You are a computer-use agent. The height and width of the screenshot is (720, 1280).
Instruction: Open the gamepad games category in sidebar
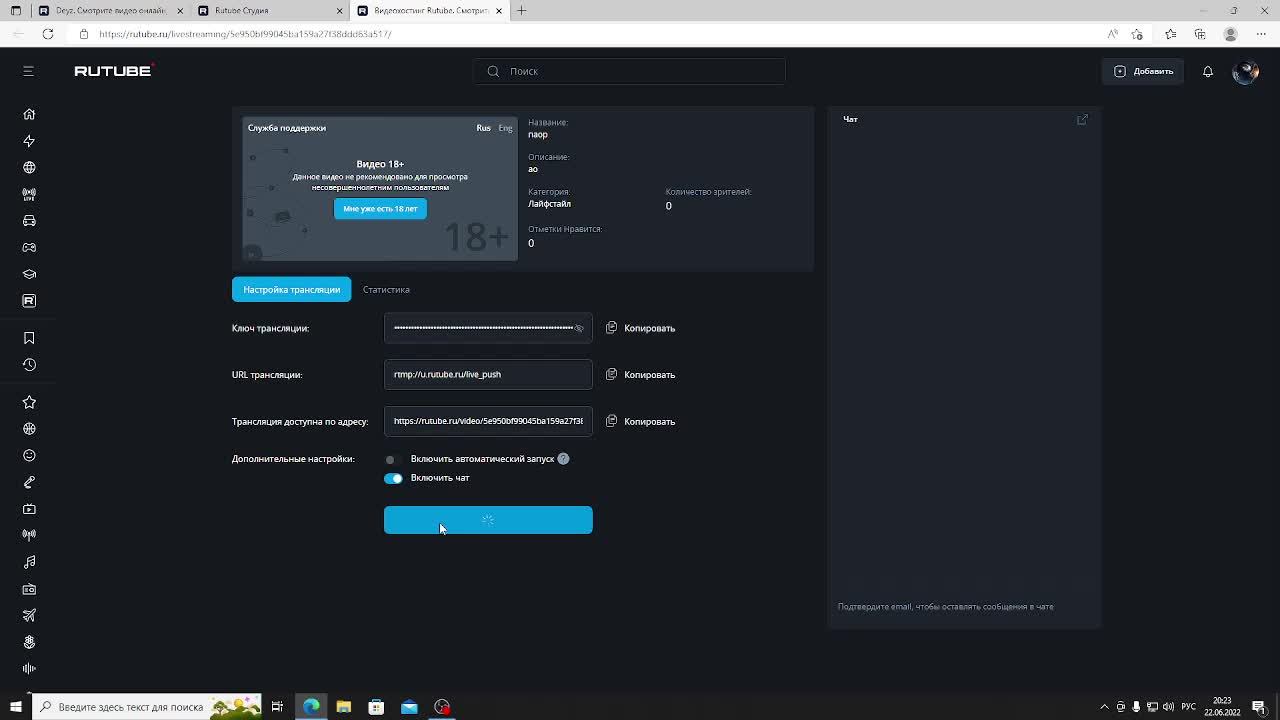(x=29, y=247)
